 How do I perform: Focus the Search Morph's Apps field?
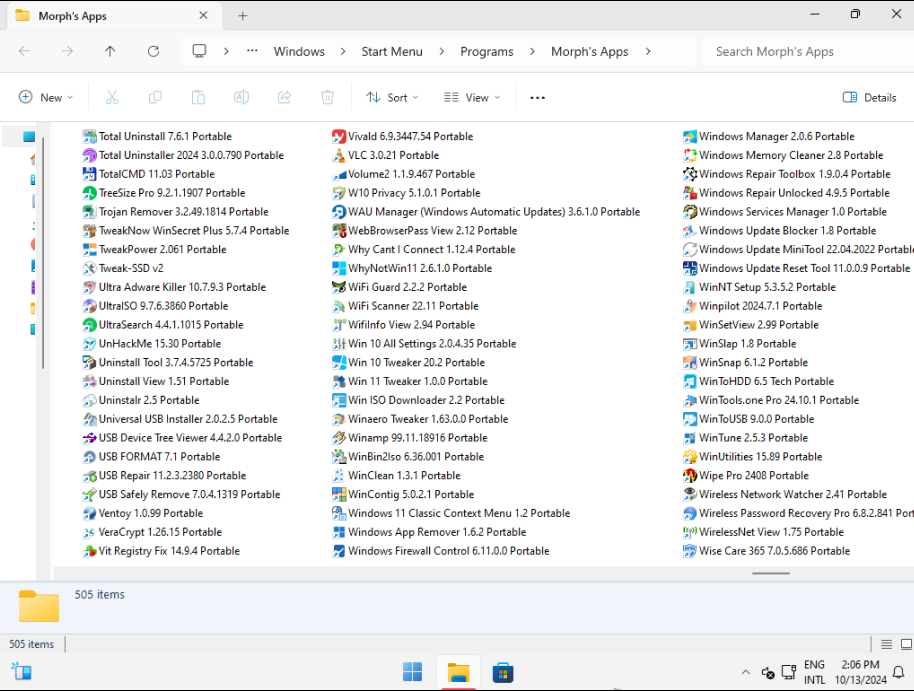(x=808, y=51)
